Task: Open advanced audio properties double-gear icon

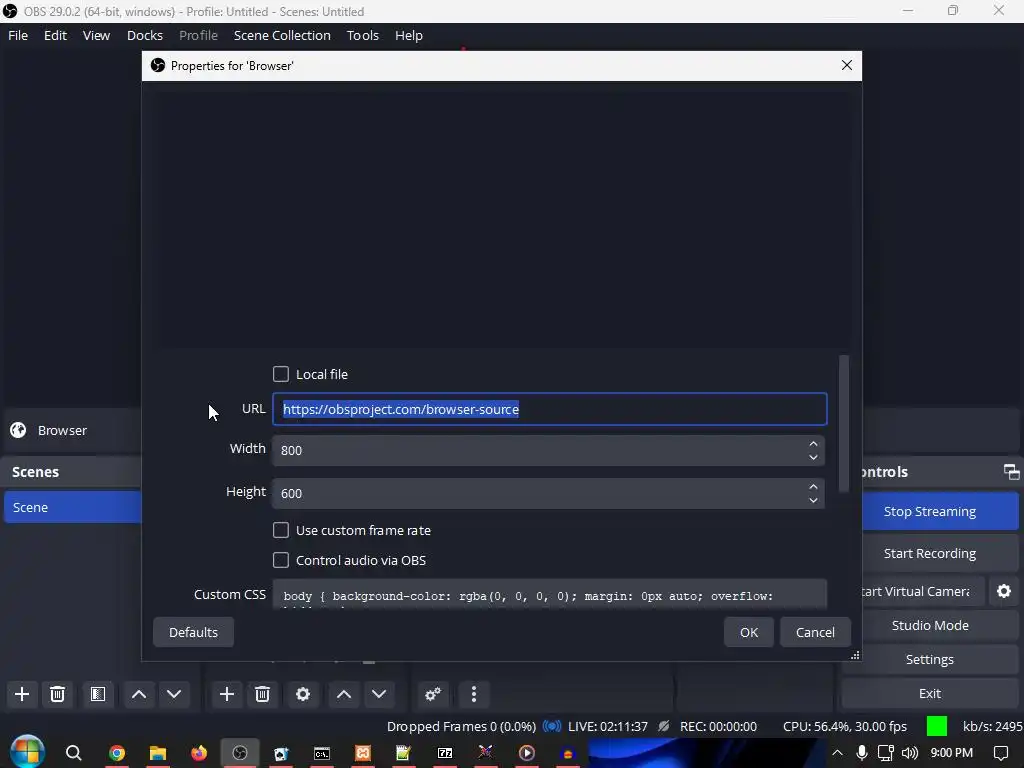Action: click(432, 694)
